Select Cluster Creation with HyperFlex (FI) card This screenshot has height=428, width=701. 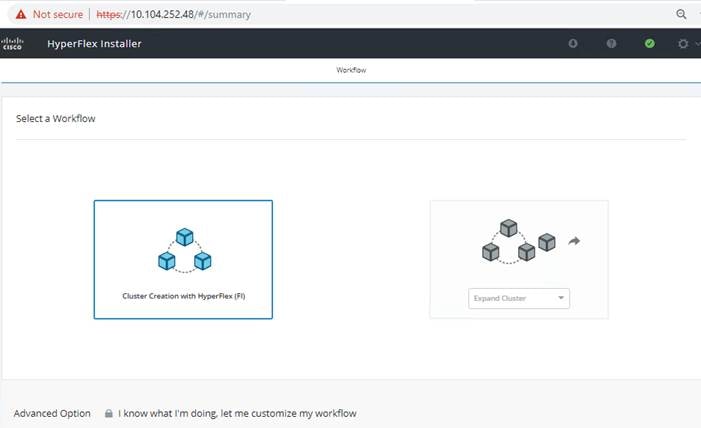(183, 259)
